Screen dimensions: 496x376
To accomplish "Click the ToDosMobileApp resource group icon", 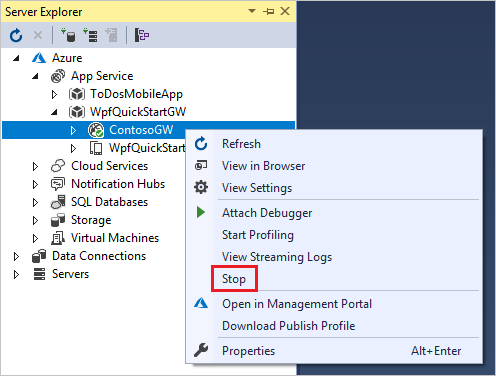I will coord(77,94).
